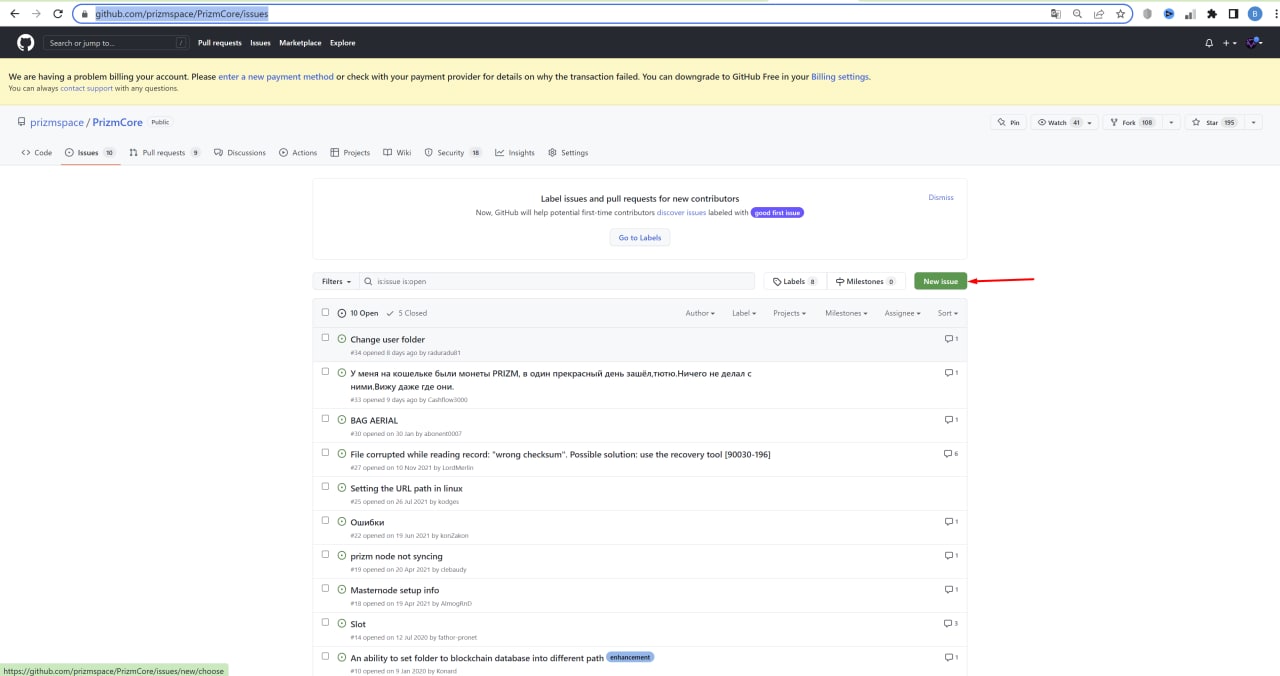Open the Fork repository button
The height and width of the screenshot is (676, 1280).
coord(1131,122)
